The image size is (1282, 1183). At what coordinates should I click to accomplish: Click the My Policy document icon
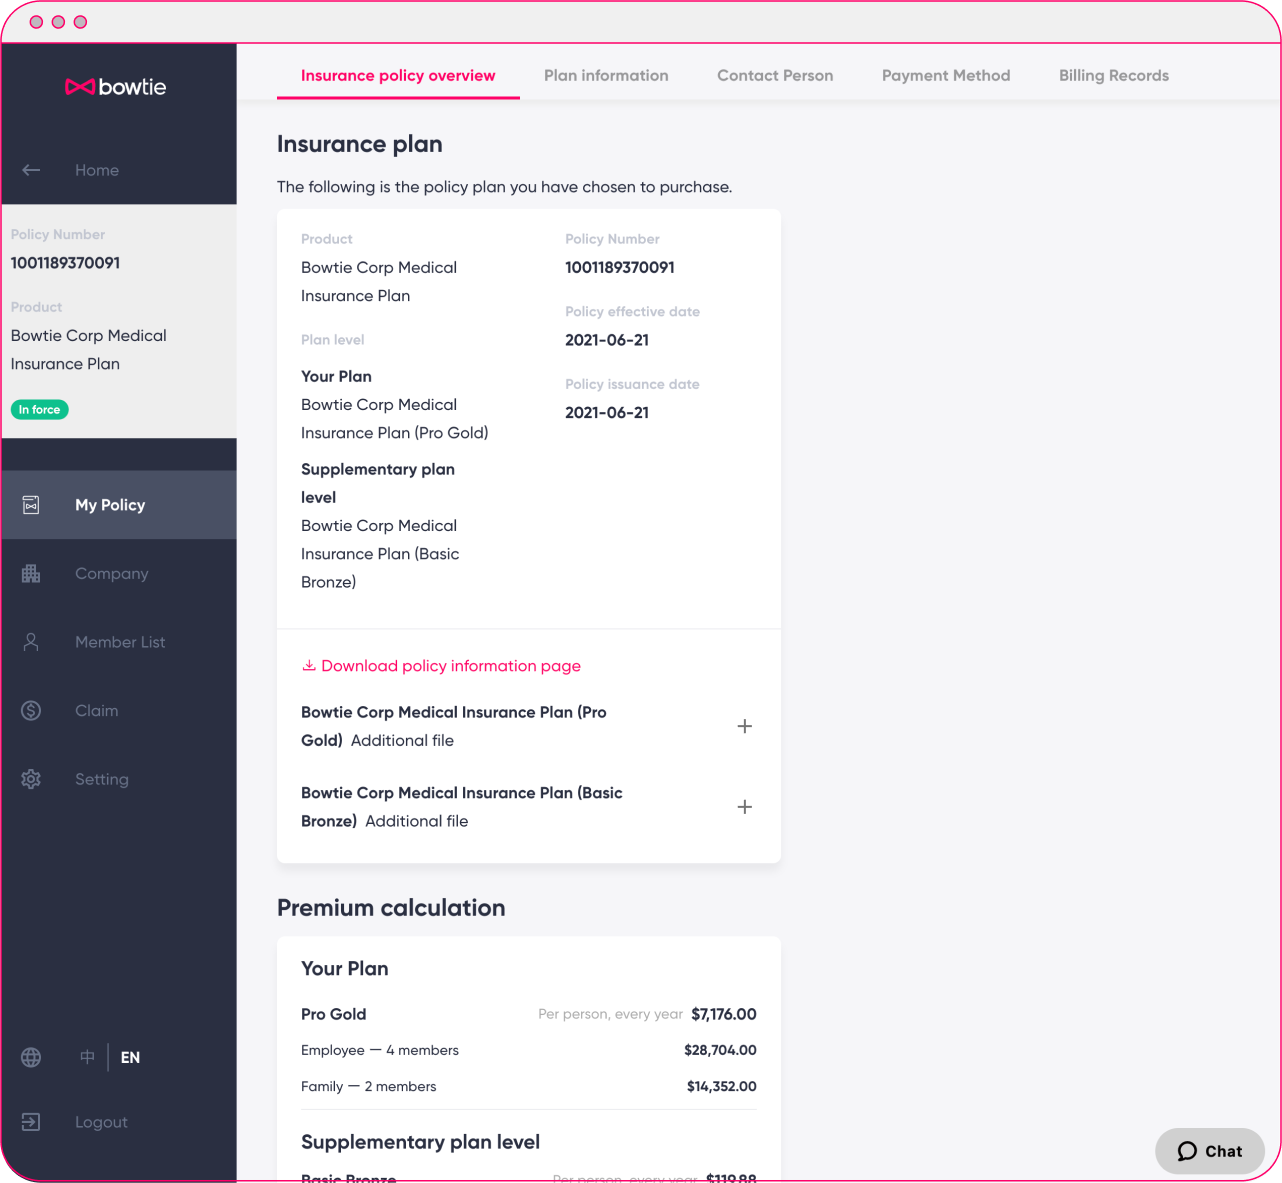point(31,505)
